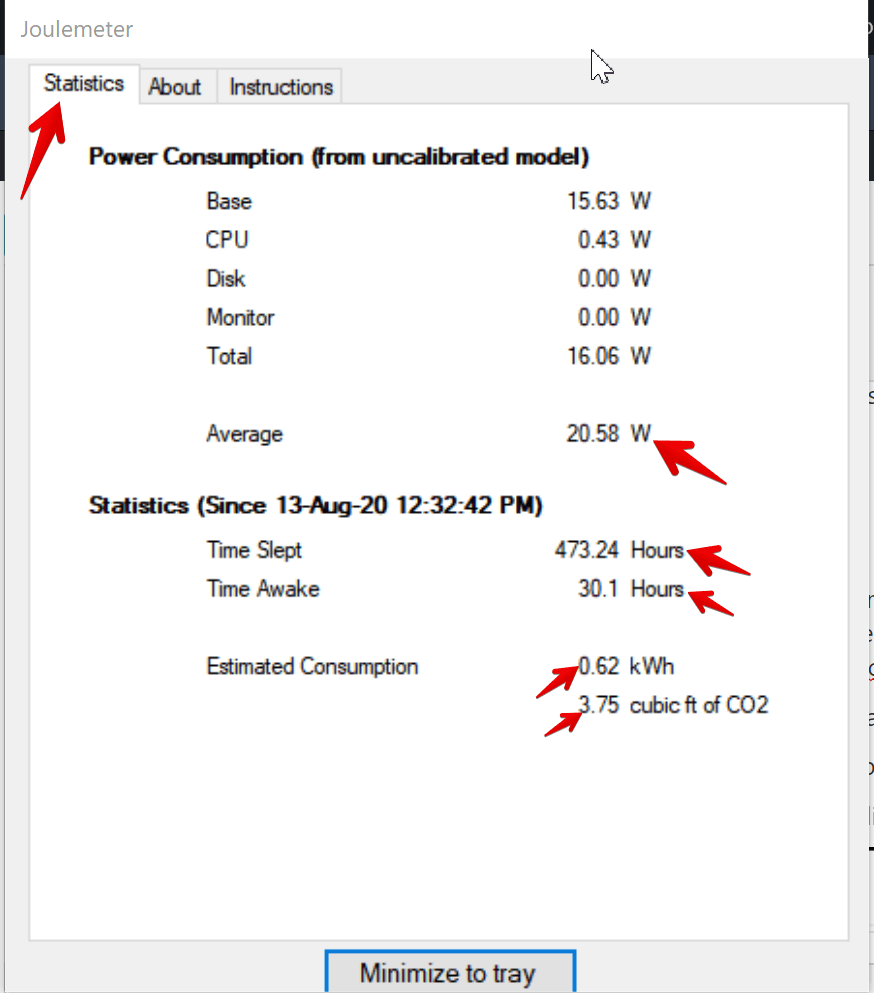Click the Disk power label
The width and height of the screenshot is (874, 993).
pyautogui.click(x=226, y=279)
